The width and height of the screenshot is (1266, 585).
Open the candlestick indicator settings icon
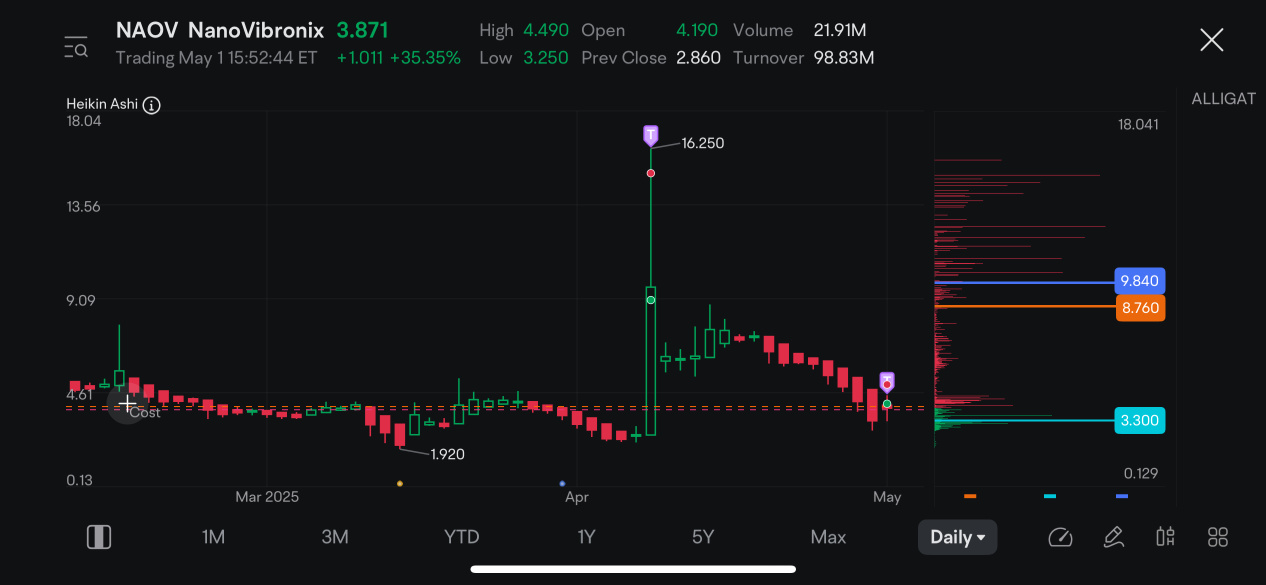click(x=1165, y=537)
